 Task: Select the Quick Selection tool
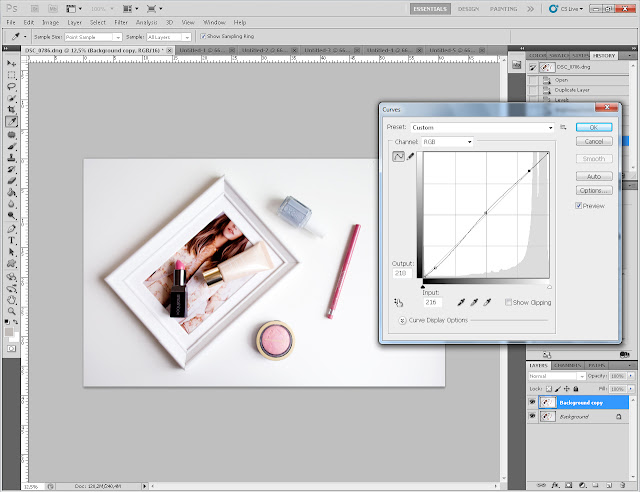[x=11, y=98]
